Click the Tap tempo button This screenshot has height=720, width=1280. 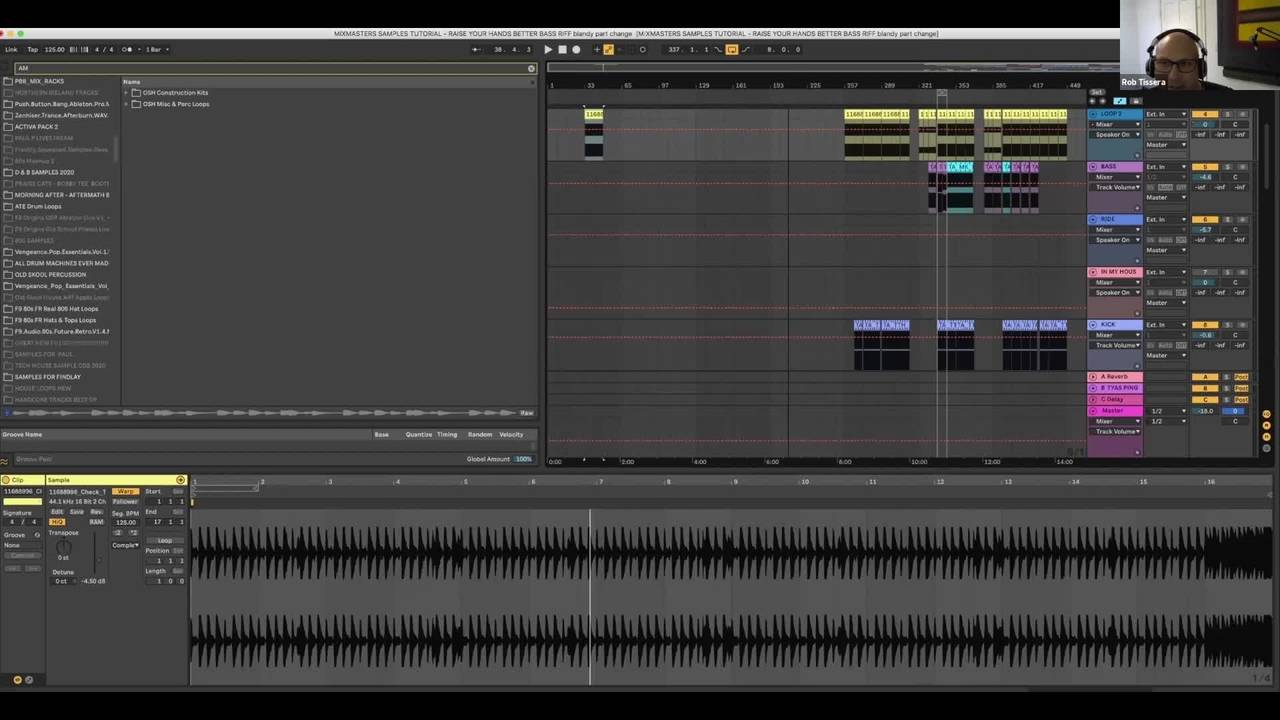pyautogui.click(x=32, y=49)
